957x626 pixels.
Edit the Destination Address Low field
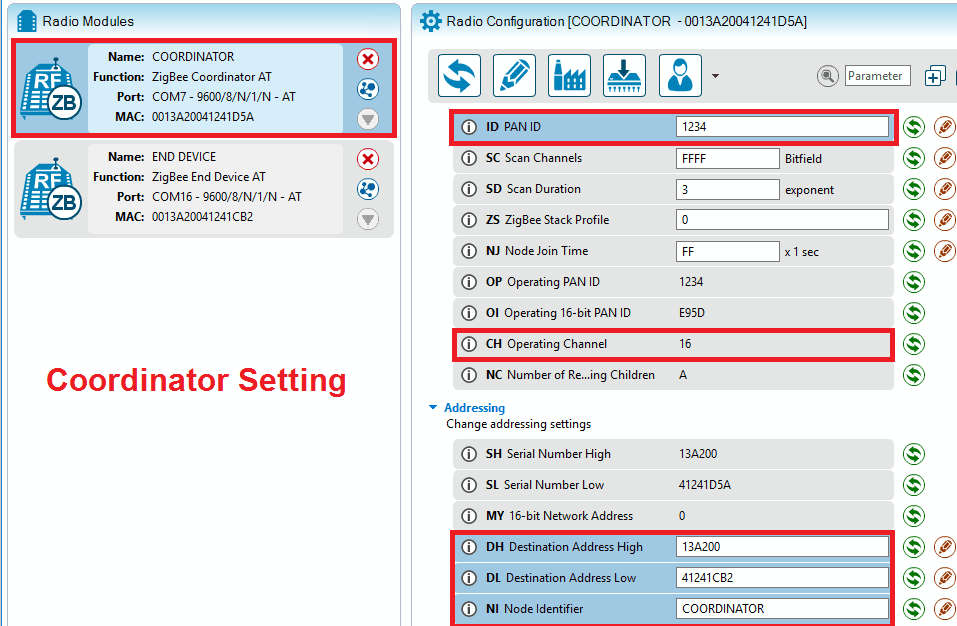(782, 578)
